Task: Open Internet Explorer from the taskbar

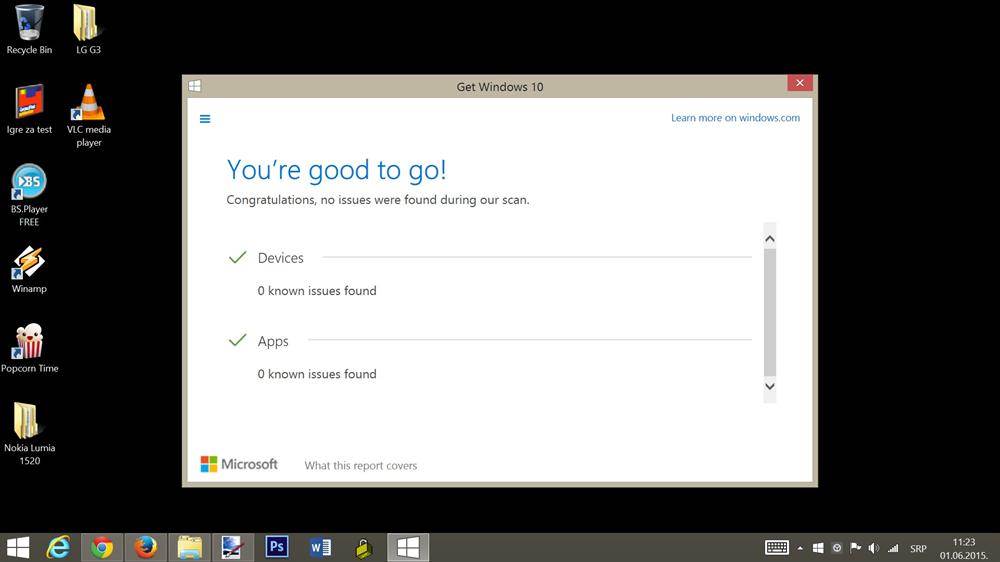Action: click(x=59, y=547)
